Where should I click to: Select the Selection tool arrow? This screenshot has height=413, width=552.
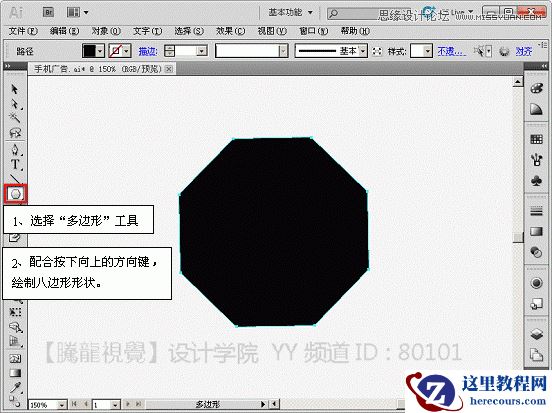(14, 89)
